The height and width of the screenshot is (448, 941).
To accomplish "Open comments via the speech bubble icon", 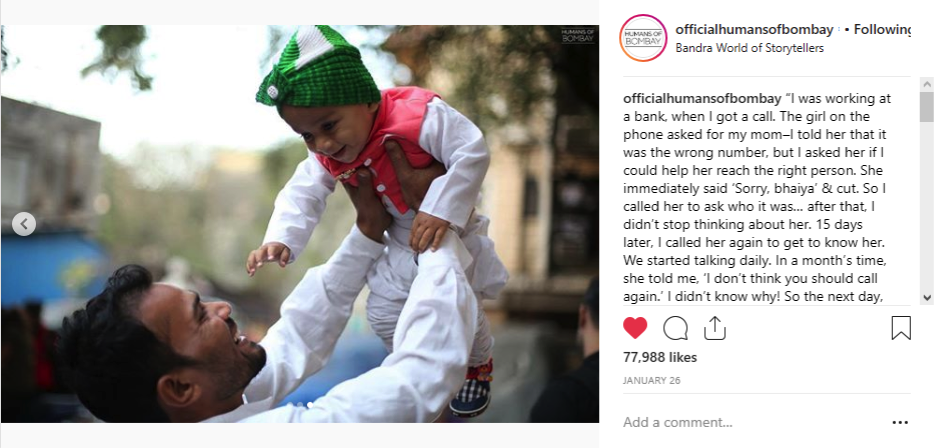I will [x=675, y=328].
